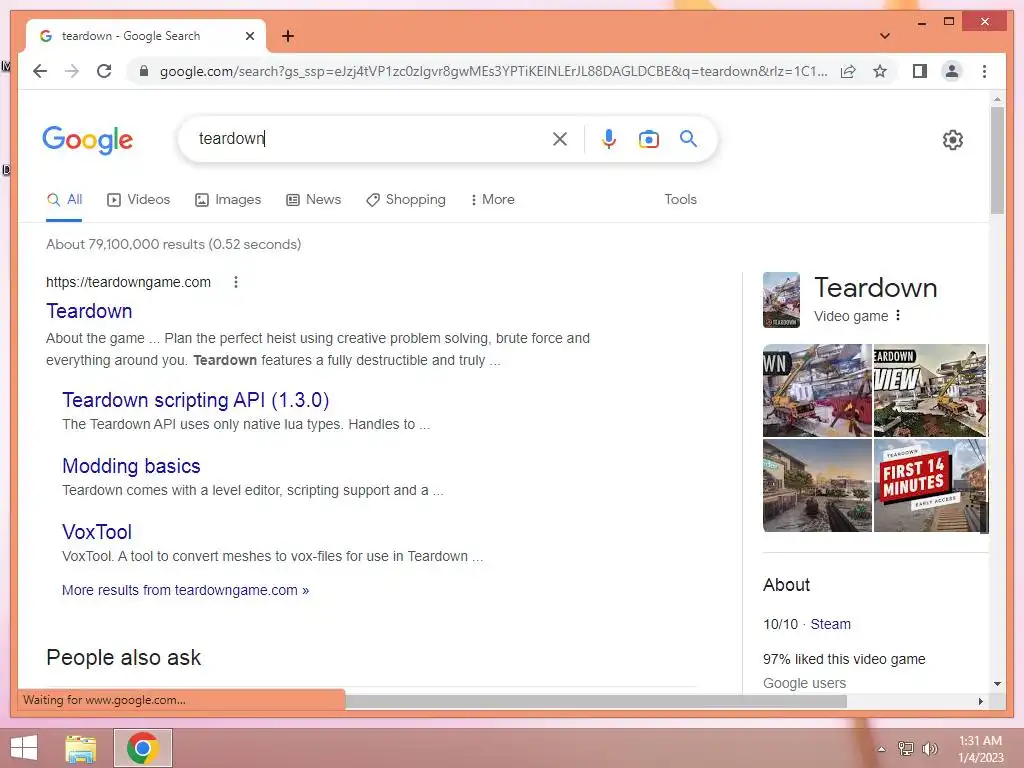Viewport: 1024px width, 768px height.
Task: Open search Tools options
Action: 680,200
